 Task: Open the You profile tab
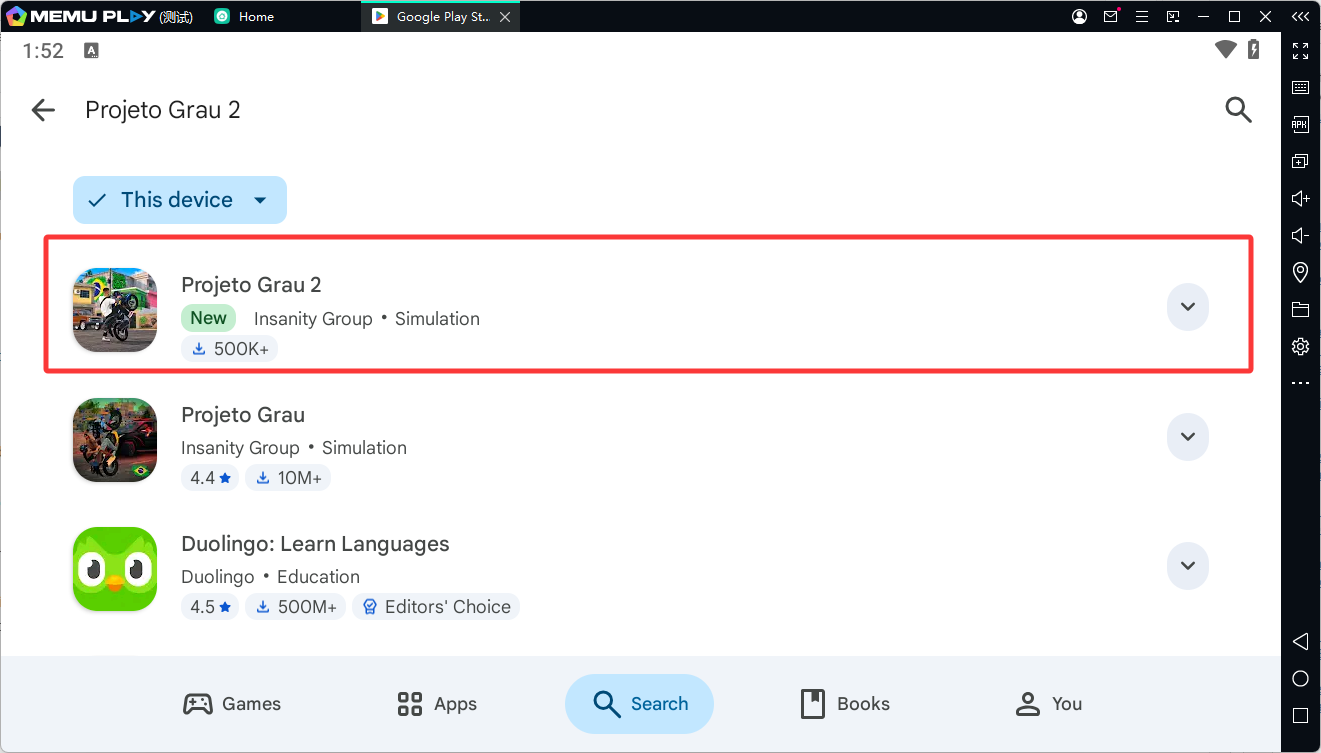pyautogui.click(x=1049, y=704)
